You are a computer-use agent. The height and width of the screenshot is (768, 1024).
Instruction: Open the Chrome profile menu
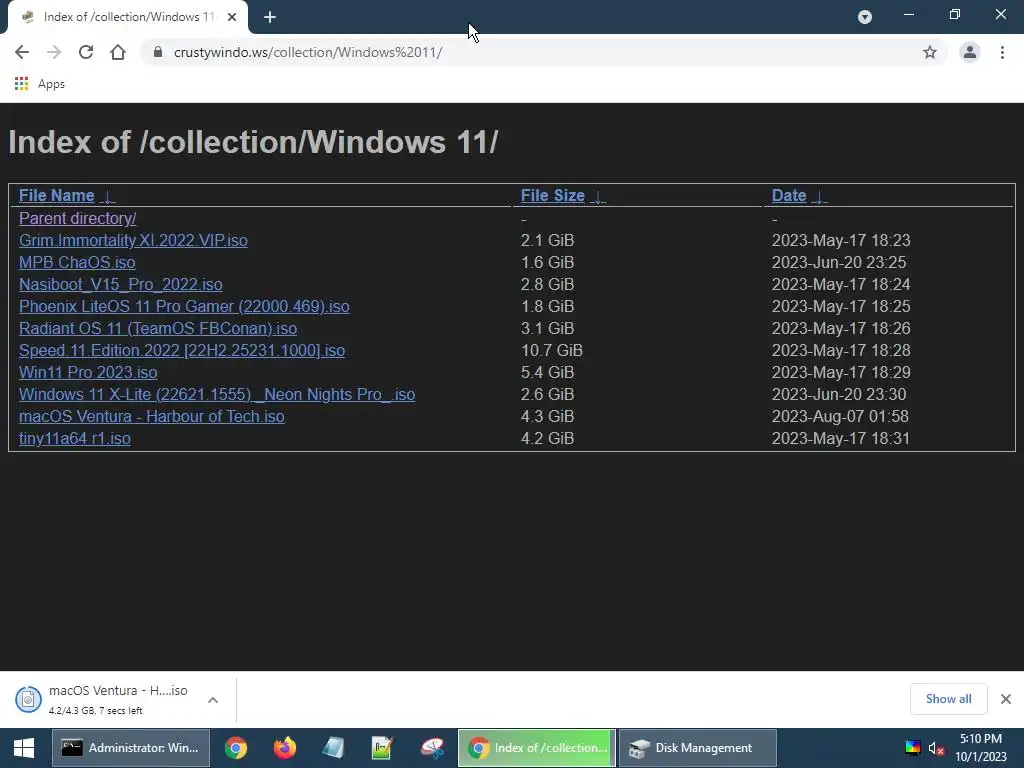tap(970, 52)
